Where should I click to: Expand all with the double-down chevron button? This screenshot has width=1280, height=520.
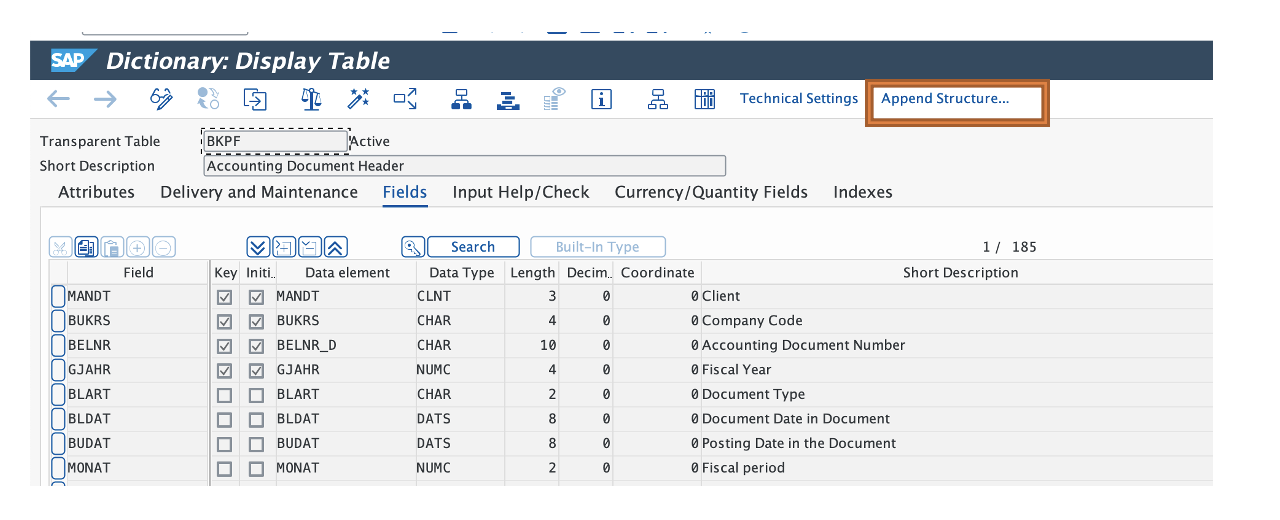click(257, 247)
